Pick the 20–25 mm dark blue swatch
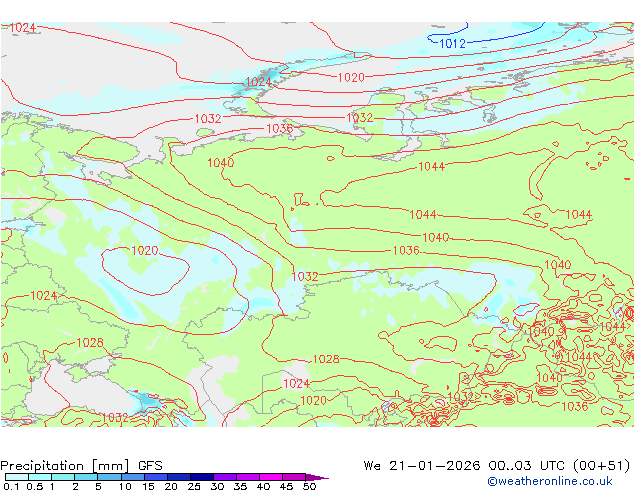Screen dimensions: 634x490 coord(179,477)
